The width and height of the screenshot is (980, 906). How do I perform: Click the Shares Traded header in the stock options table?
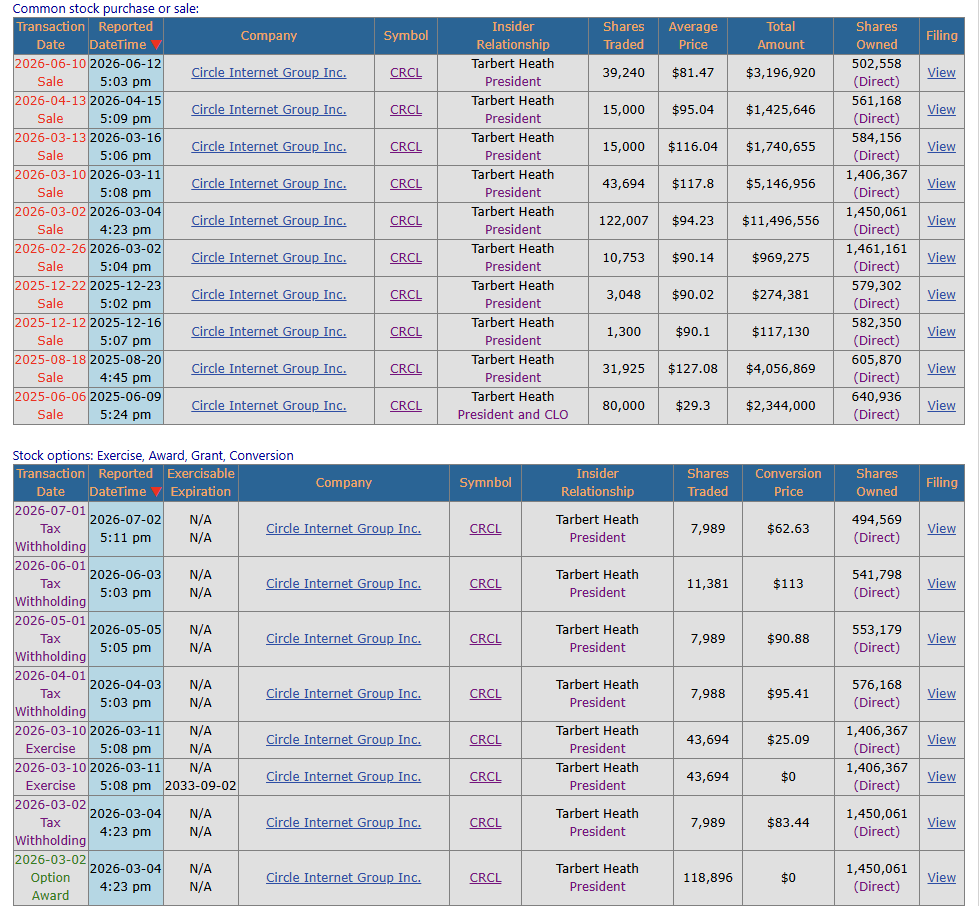(x=708, y=482)
